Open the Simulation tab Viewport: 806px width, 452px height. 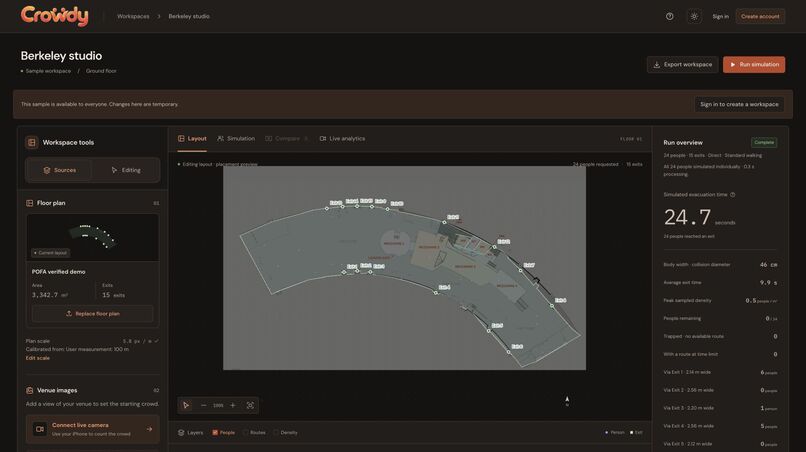click(x=236, y=139)
